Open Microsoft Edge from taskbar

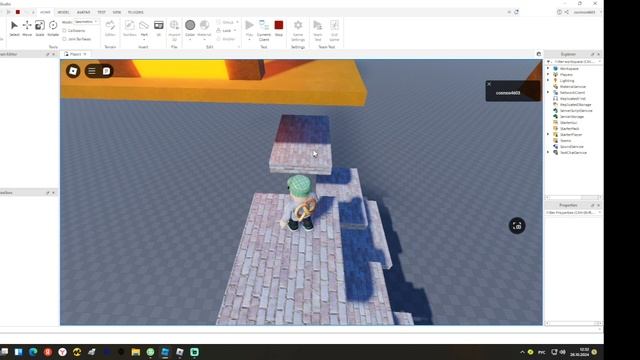tap(33, 352)
